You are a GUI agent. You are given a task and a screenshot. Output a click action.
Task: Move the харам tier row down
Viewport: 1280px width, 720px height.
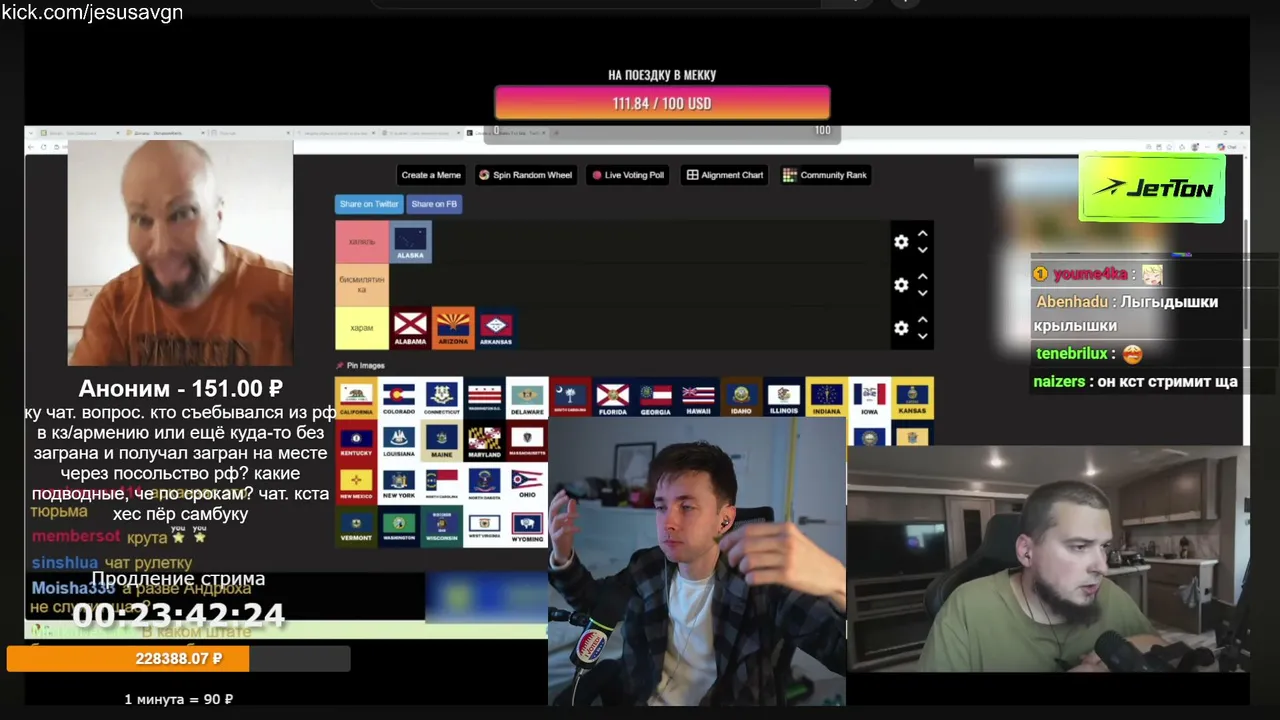[x=923, y=336]
